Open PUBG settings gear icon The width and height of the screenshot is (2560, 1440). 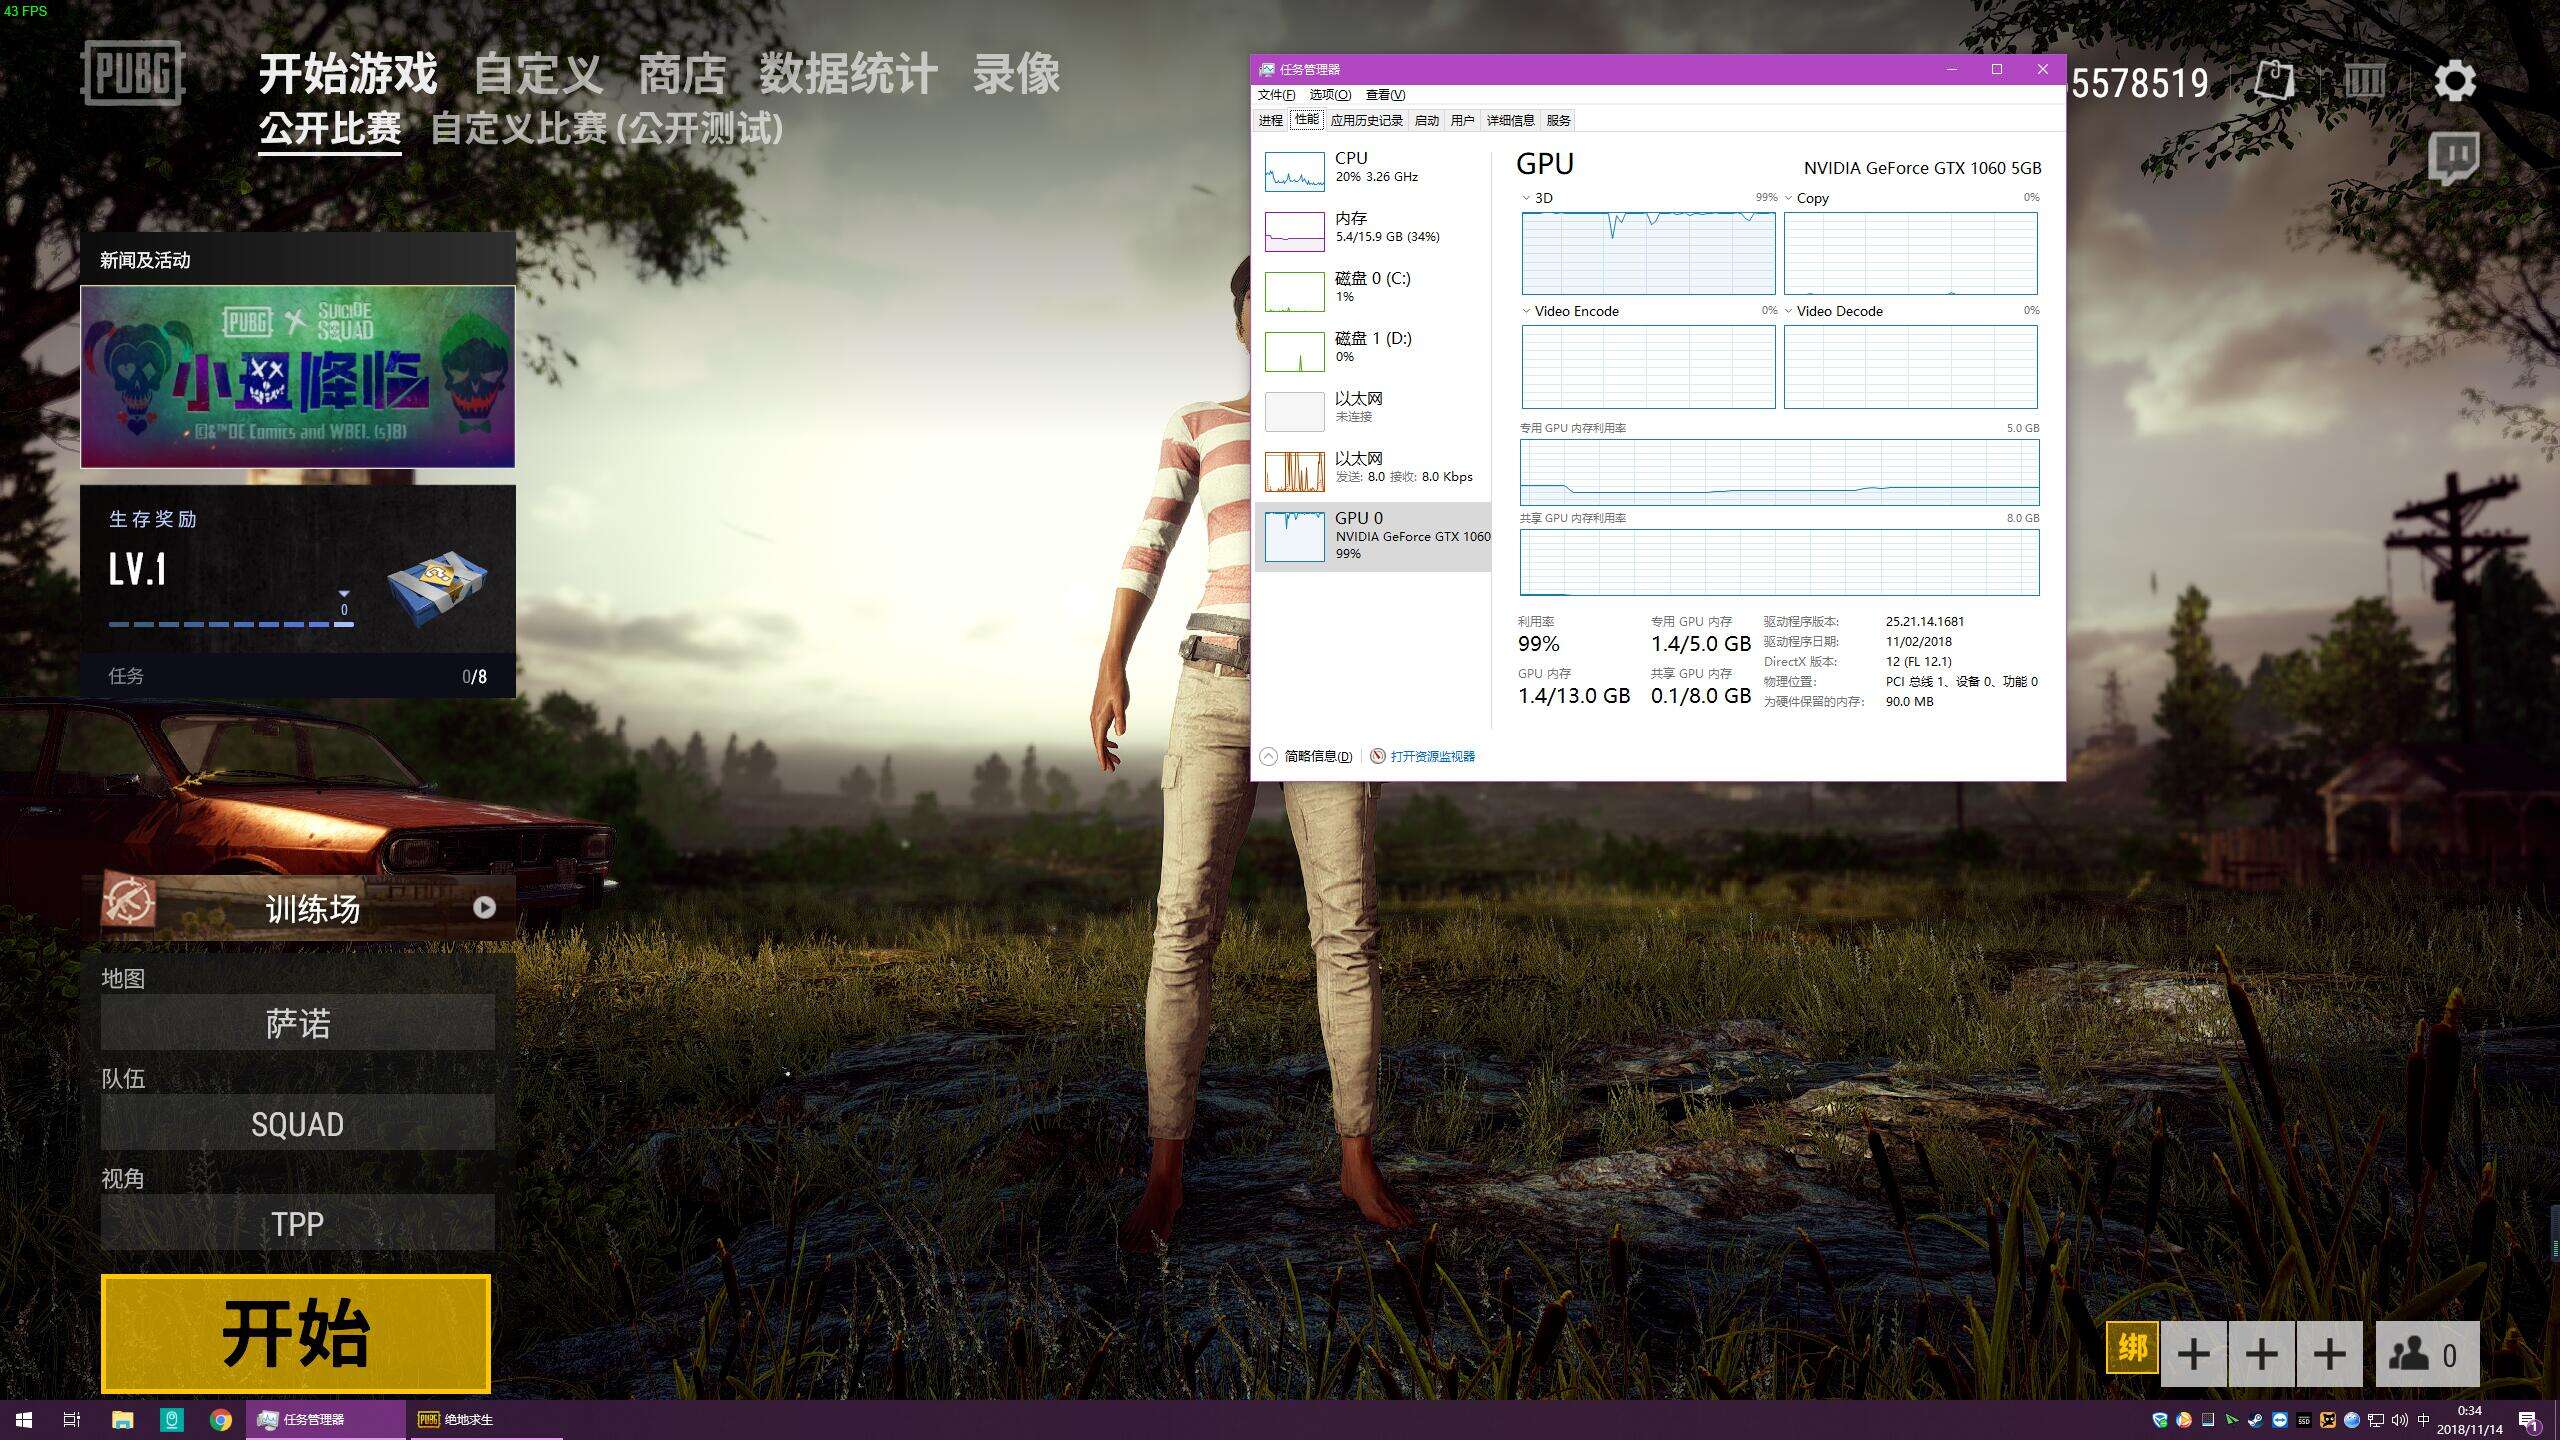point(2455,81)
